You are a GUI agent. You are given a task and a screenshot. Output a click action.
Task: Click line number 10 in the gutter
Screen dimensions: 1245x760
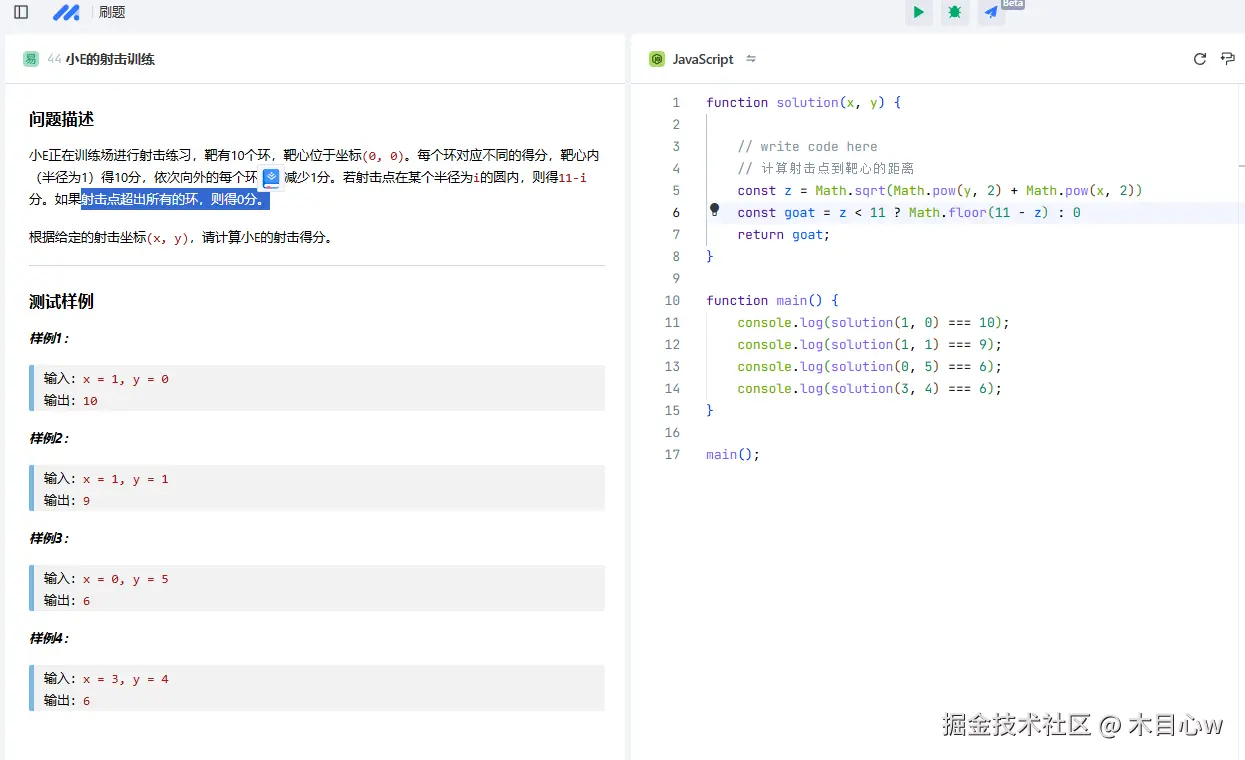click(672, 300)
